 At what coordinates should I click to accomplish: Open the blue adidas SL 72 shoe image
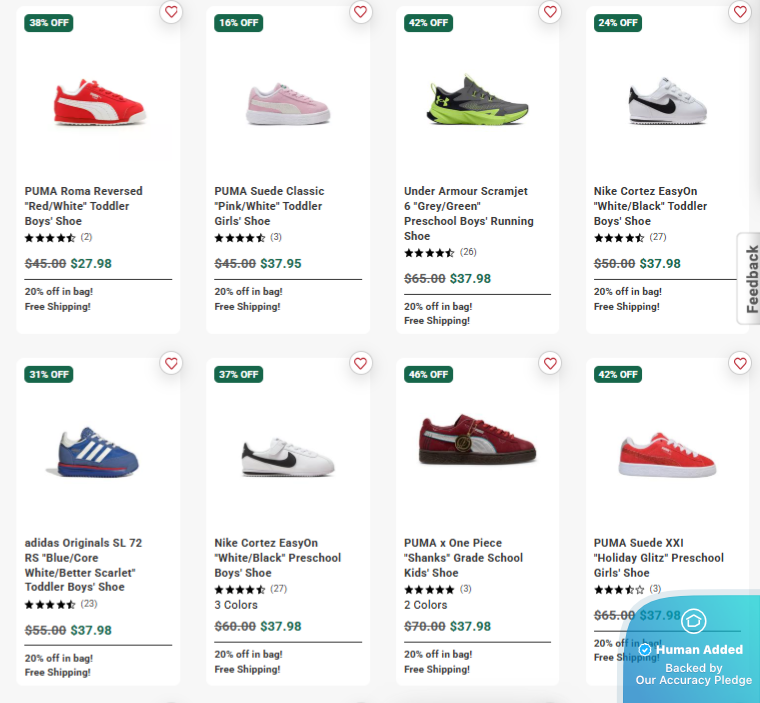click(x=93, y=452)
